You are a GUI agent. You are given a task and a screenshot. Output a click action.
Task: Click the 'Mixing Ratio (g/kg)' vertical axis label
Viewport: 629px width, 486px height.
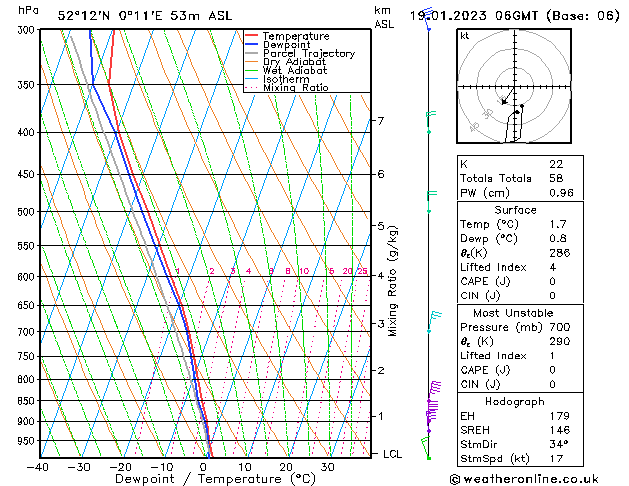point(392,281)
